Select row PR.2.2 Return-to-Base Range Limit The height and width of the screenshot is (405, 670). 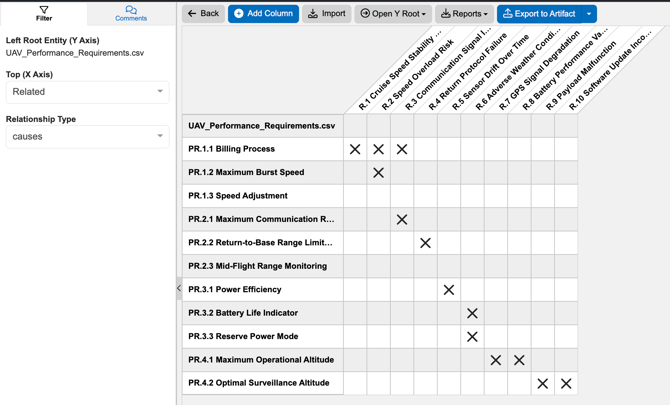263,243
